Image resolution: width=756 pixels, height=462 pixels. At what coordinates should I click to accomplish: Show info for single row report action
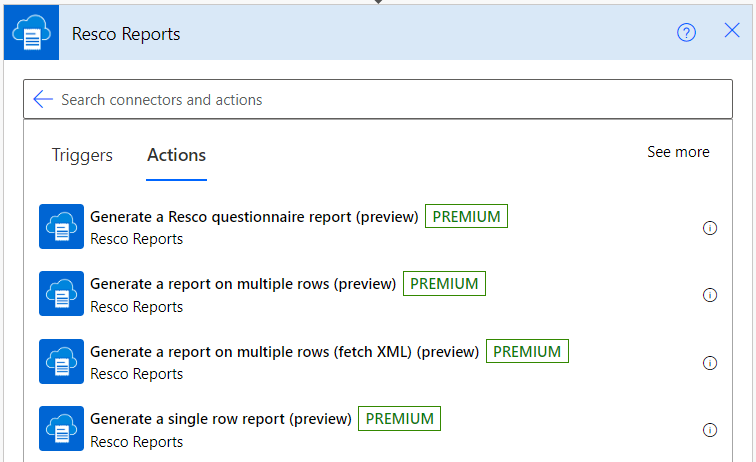coord(710,430)
